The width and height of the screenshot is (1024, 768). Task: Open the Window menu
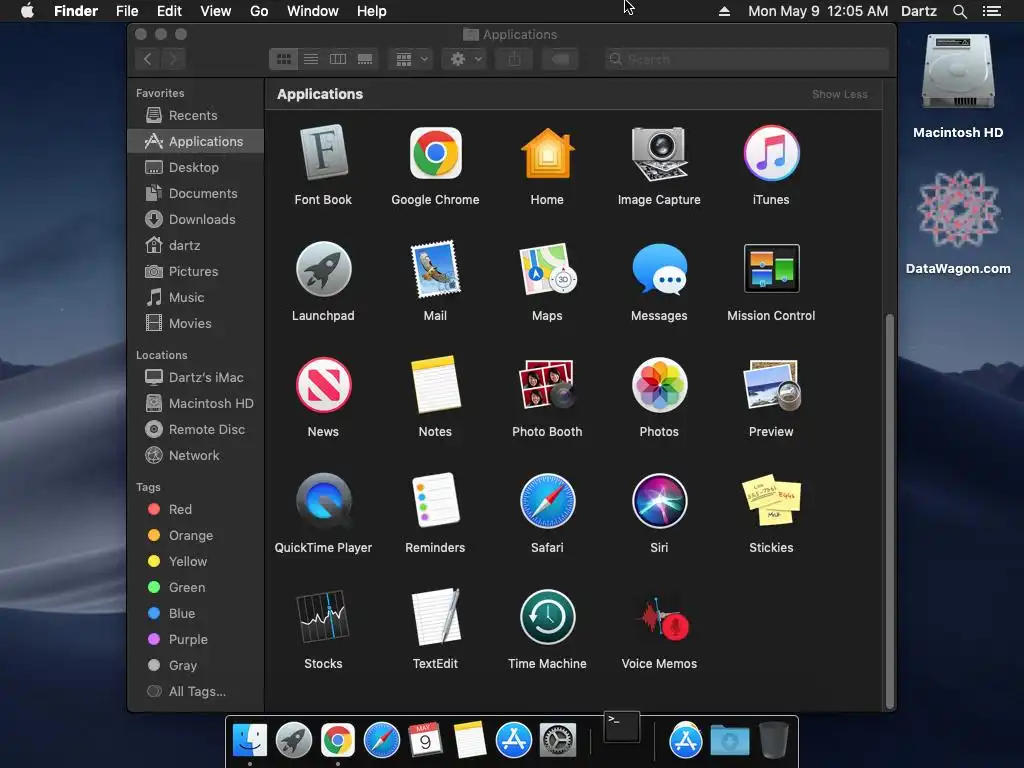(x=313, y=11)
